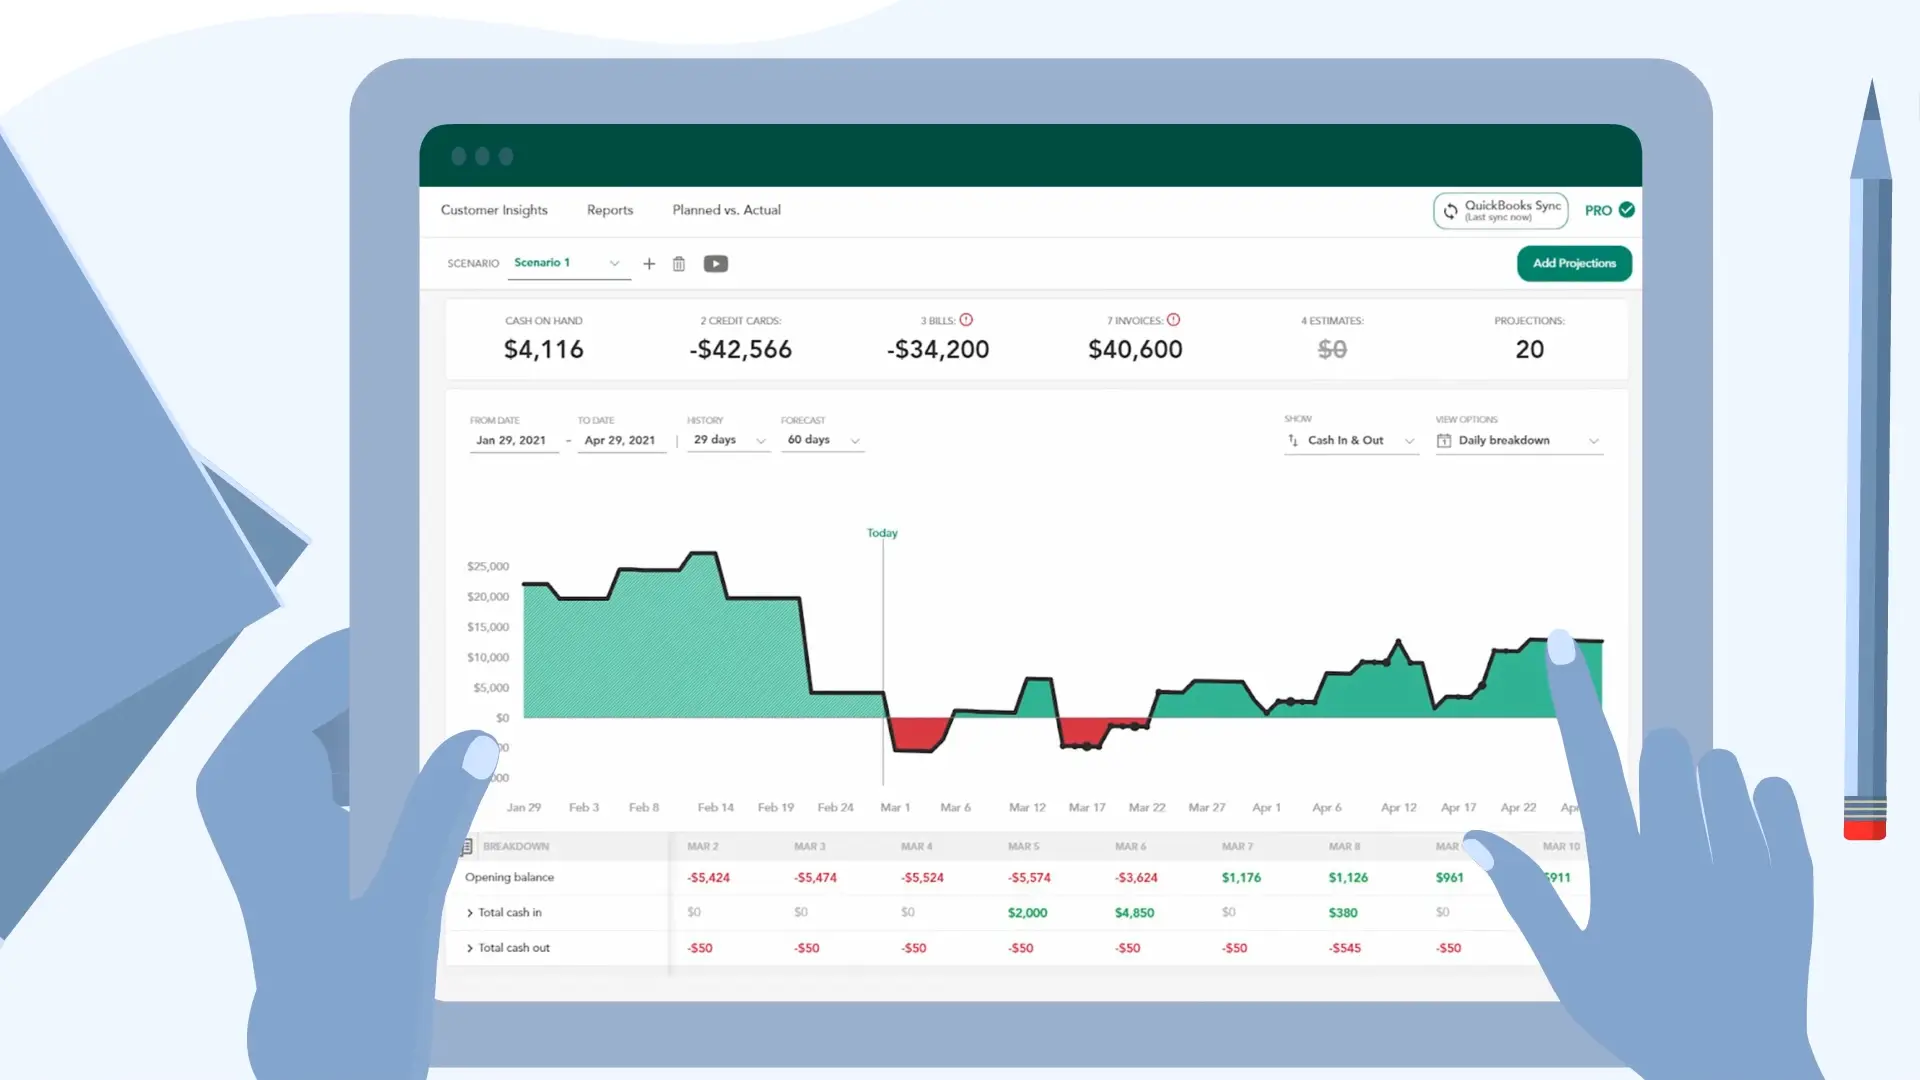Click the Invoices overdue alert icon
The width and height of the screenshot is (1920, 1080).
pos(1174,320)
